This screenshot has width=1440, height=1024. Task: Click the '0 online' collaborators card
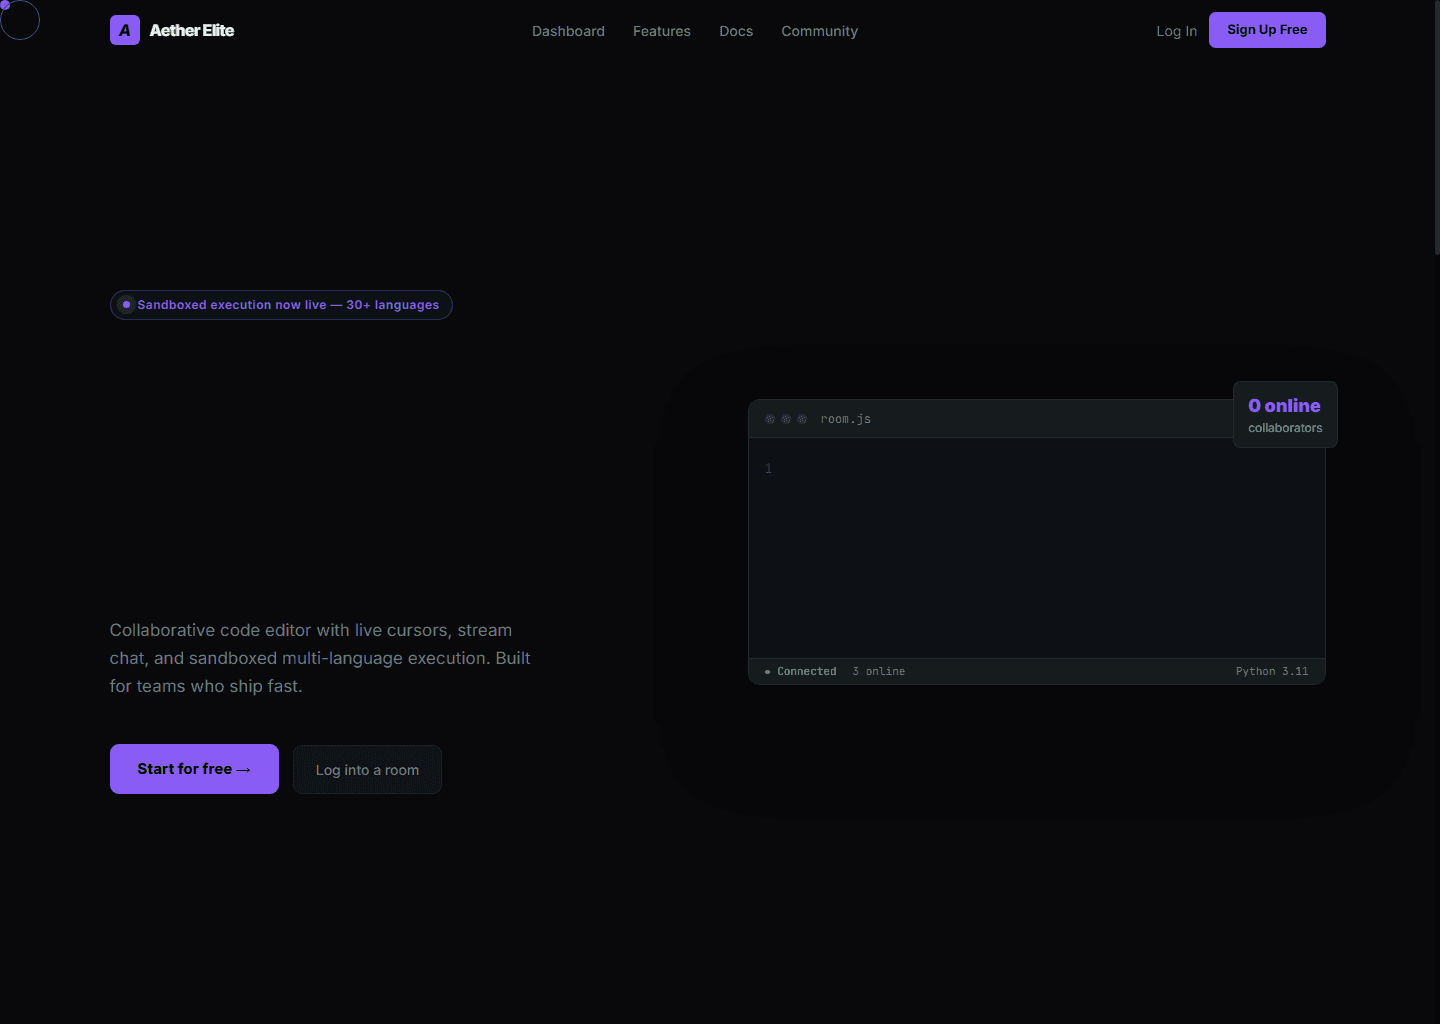coord(1285,414)
